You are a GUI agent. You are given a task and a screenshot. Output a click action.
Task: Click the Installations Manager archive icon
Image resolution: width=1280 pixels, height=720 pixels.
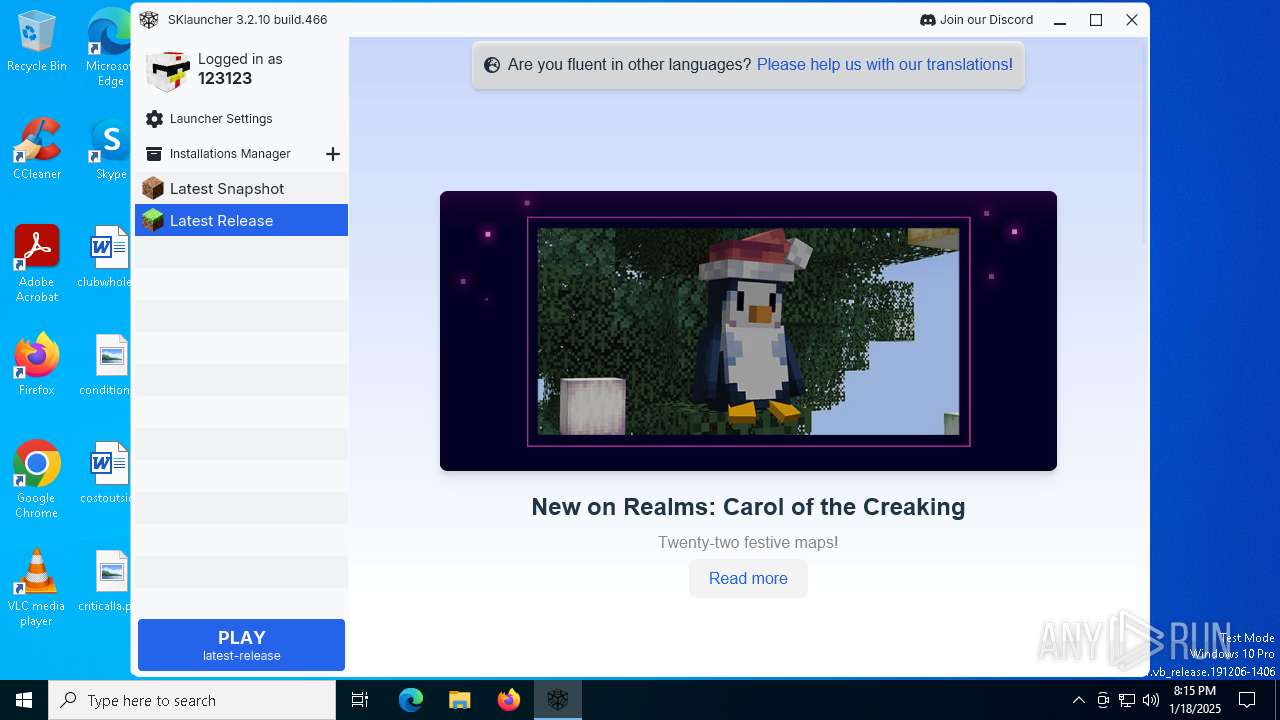point(154,154)
